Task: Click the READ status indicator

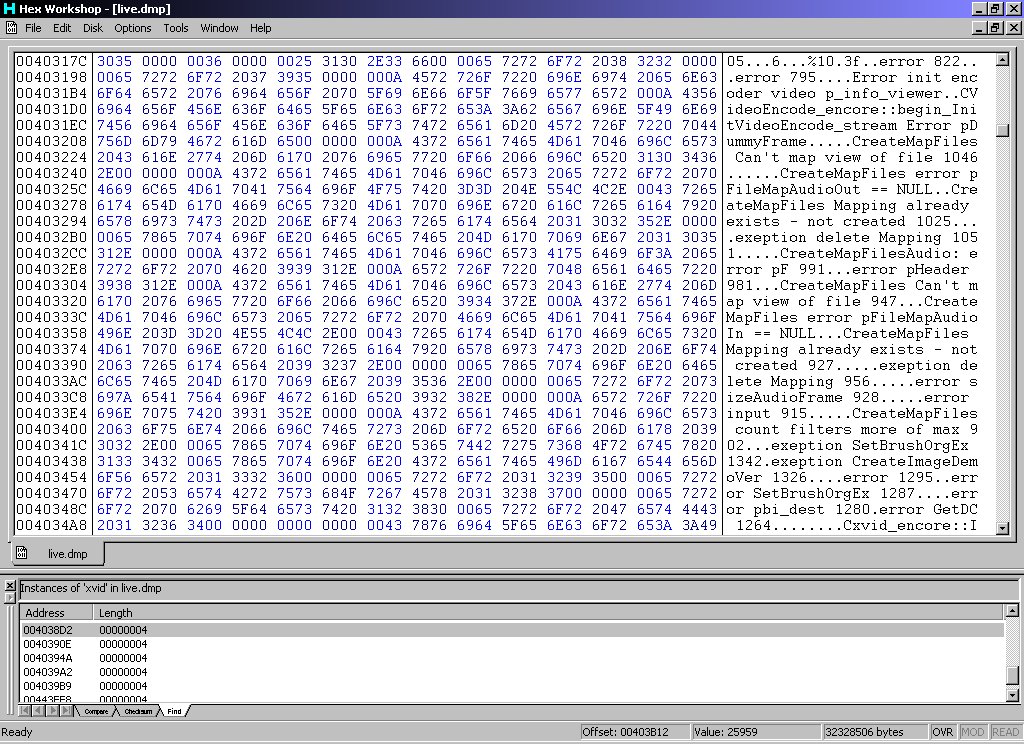Action: coord(1005,732)
